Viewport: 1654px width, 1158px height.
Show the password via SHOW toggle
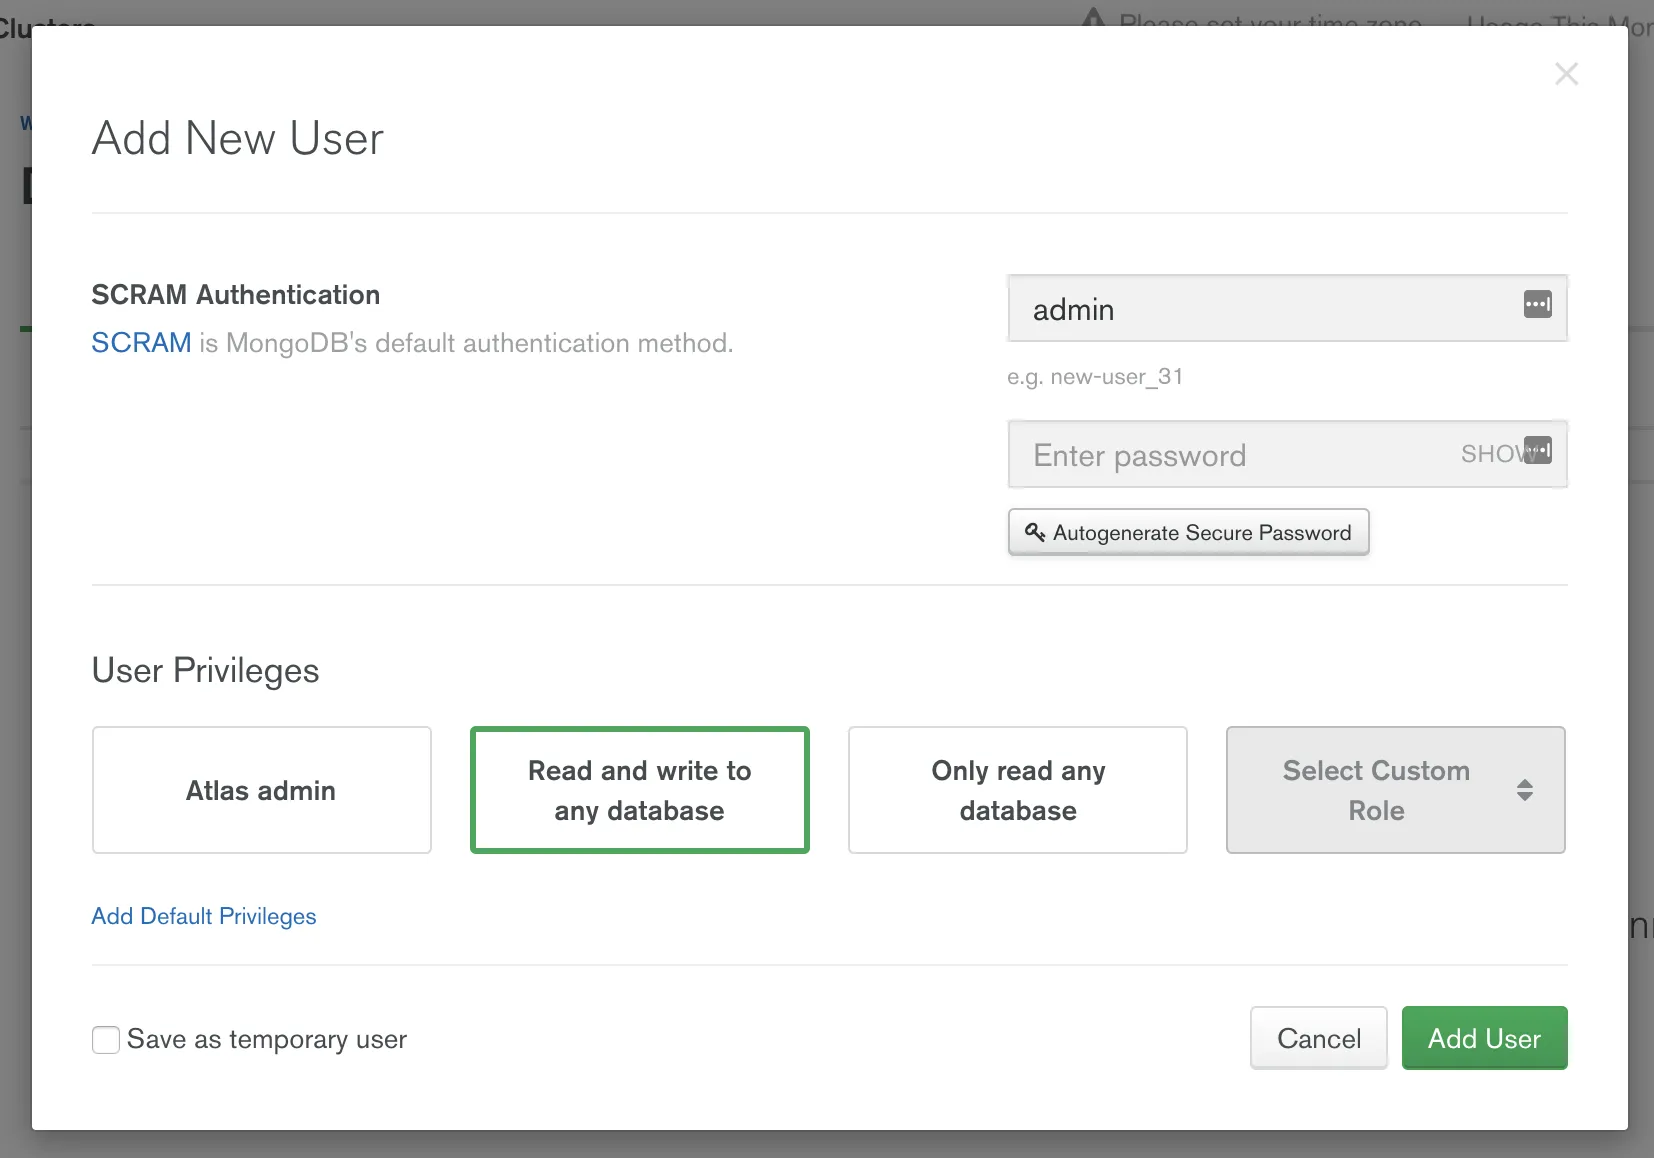pyautogui.click(x=1489, y=454)
